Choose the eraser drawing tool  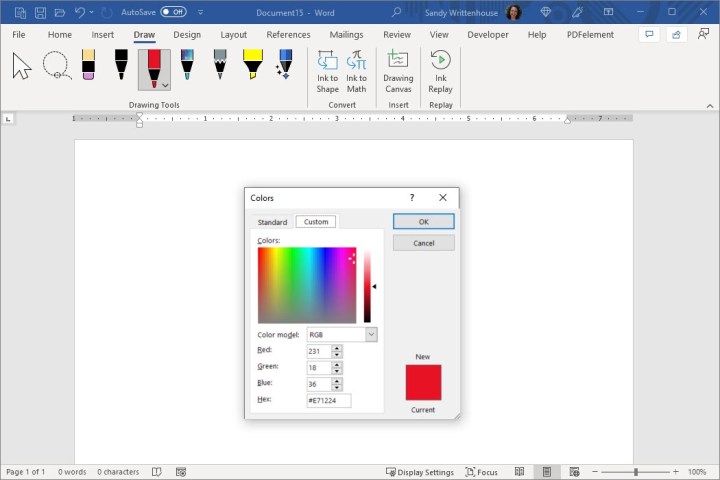[x=88, y=66]
